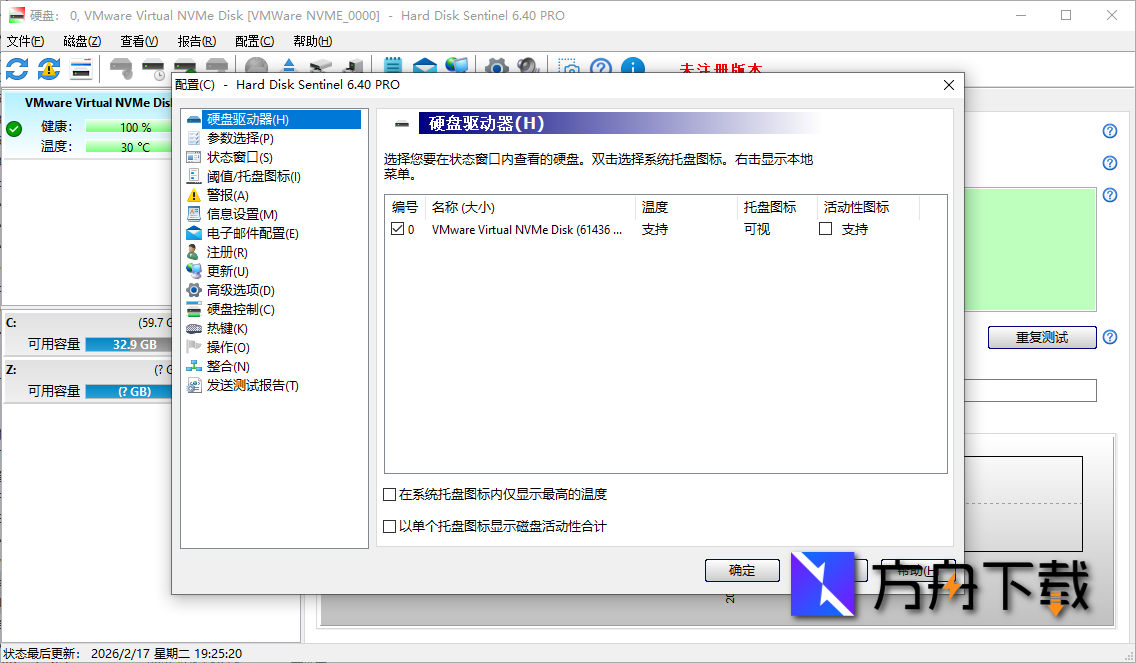Open the 报告(R) menu
The image size is (1136, 663).
[x=196, y=41]
